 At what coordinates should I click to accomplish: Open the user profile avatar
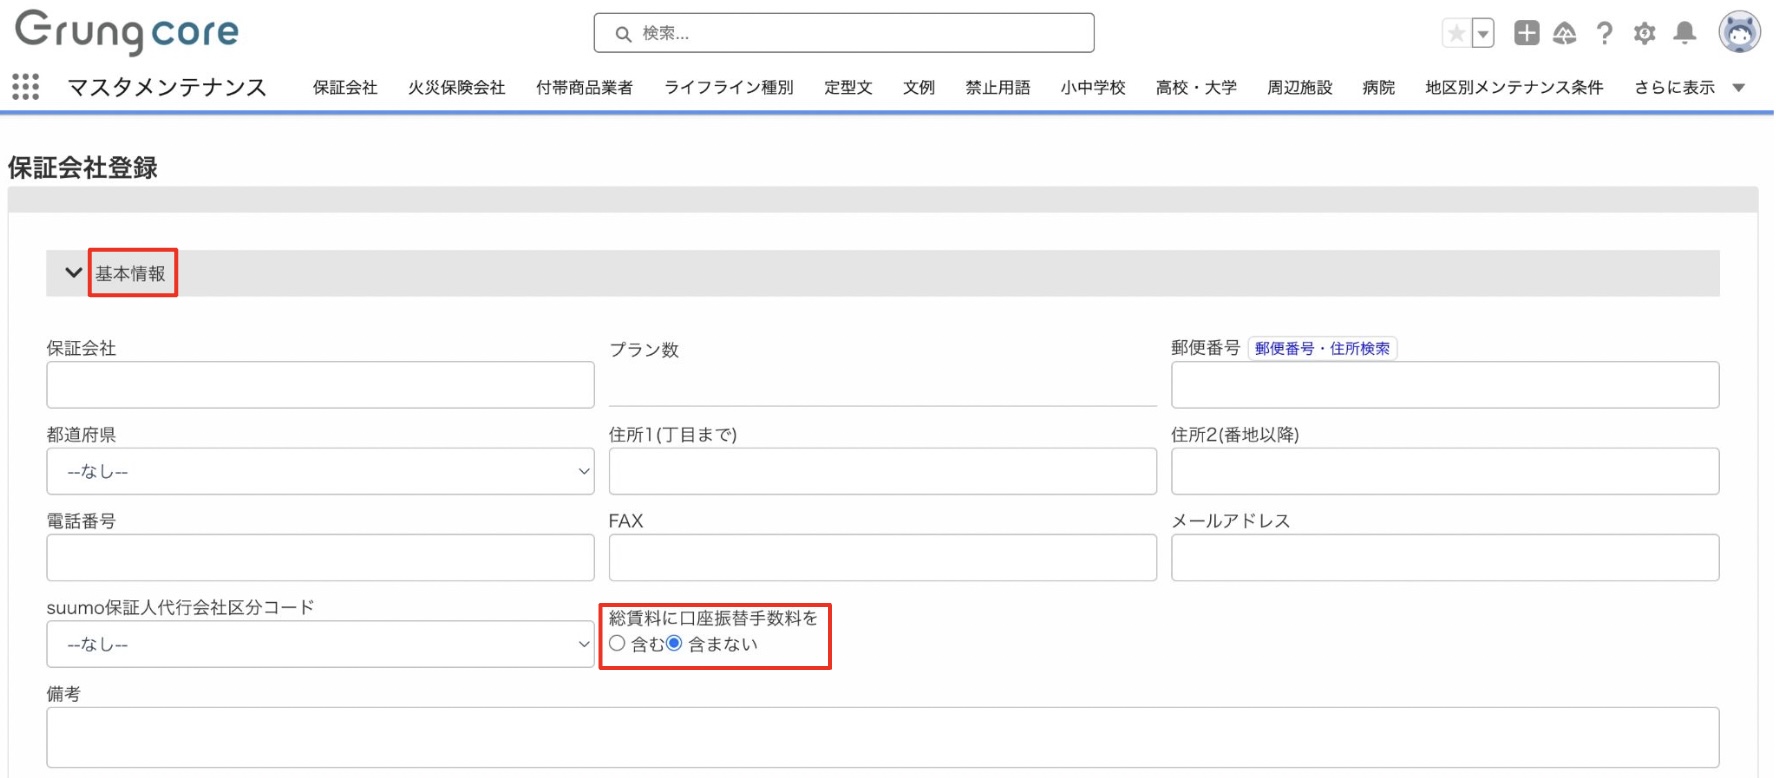[x=1739, y=33]
